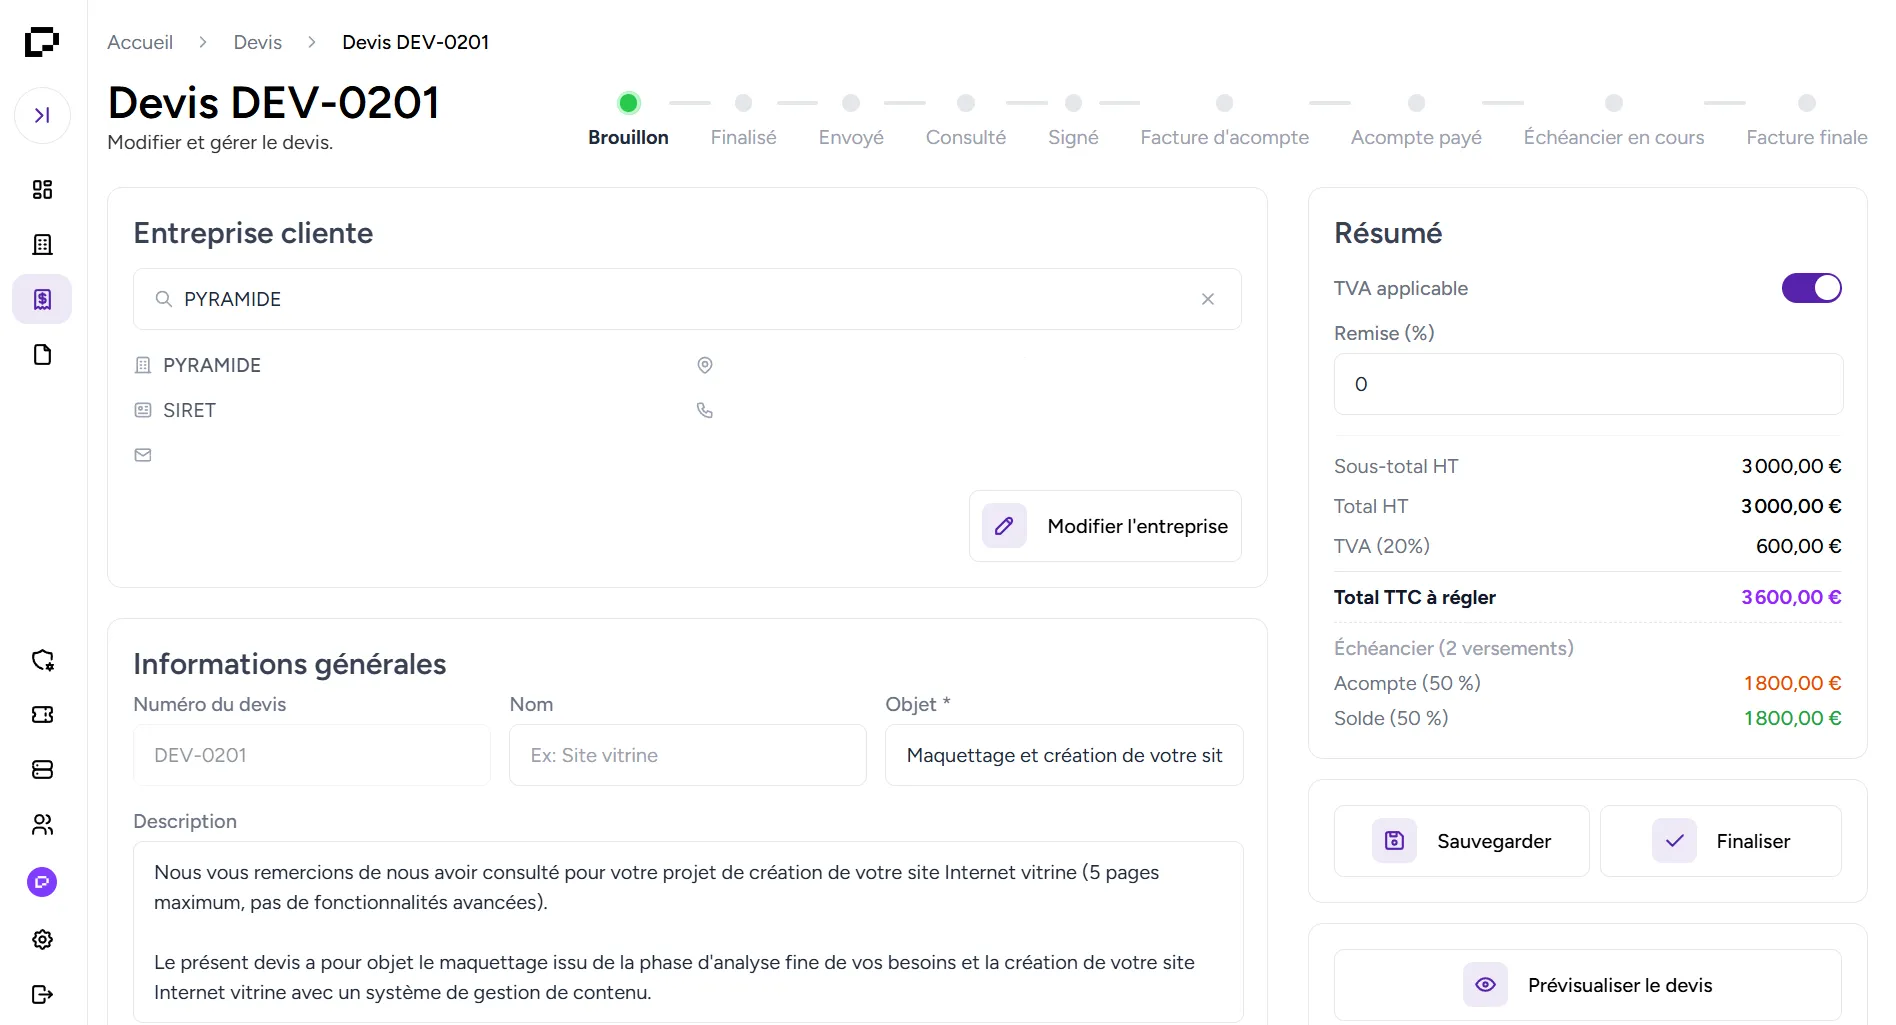Open settings gear in sidebar

coord(42,940)
